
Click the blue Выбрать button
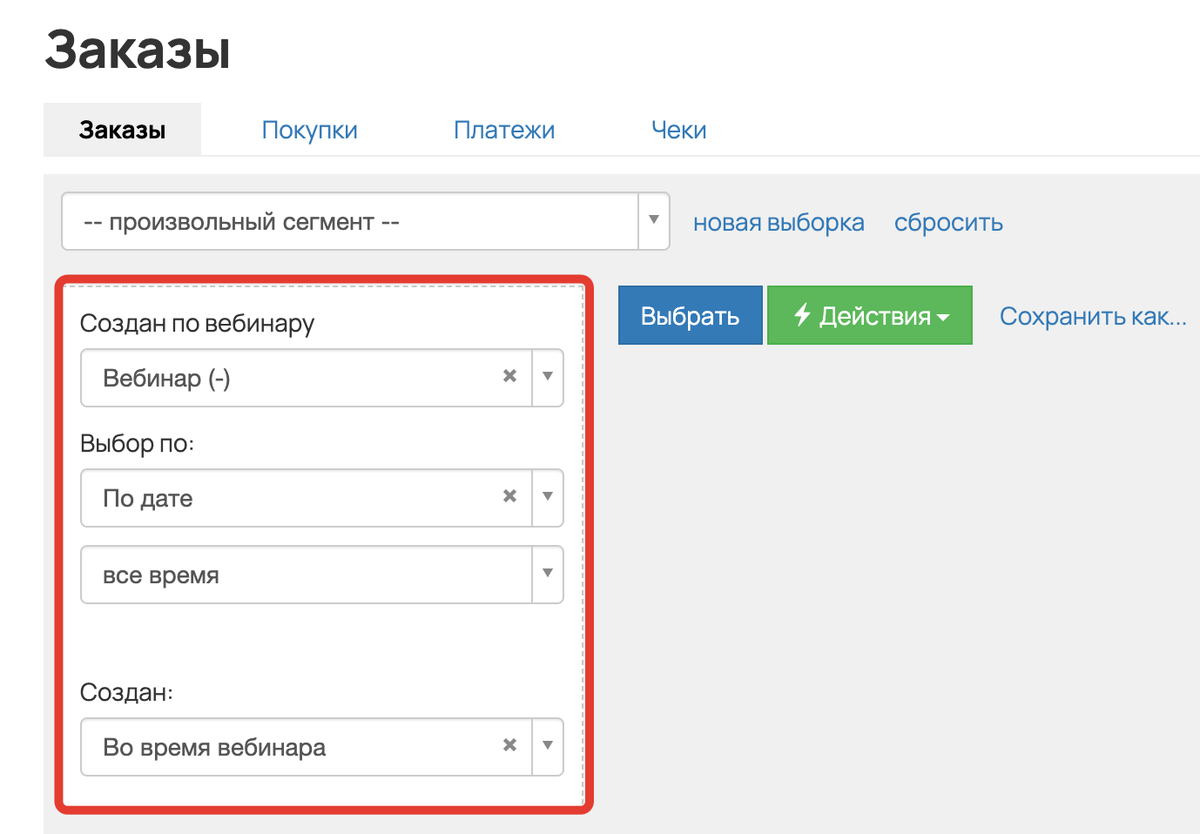690,315
